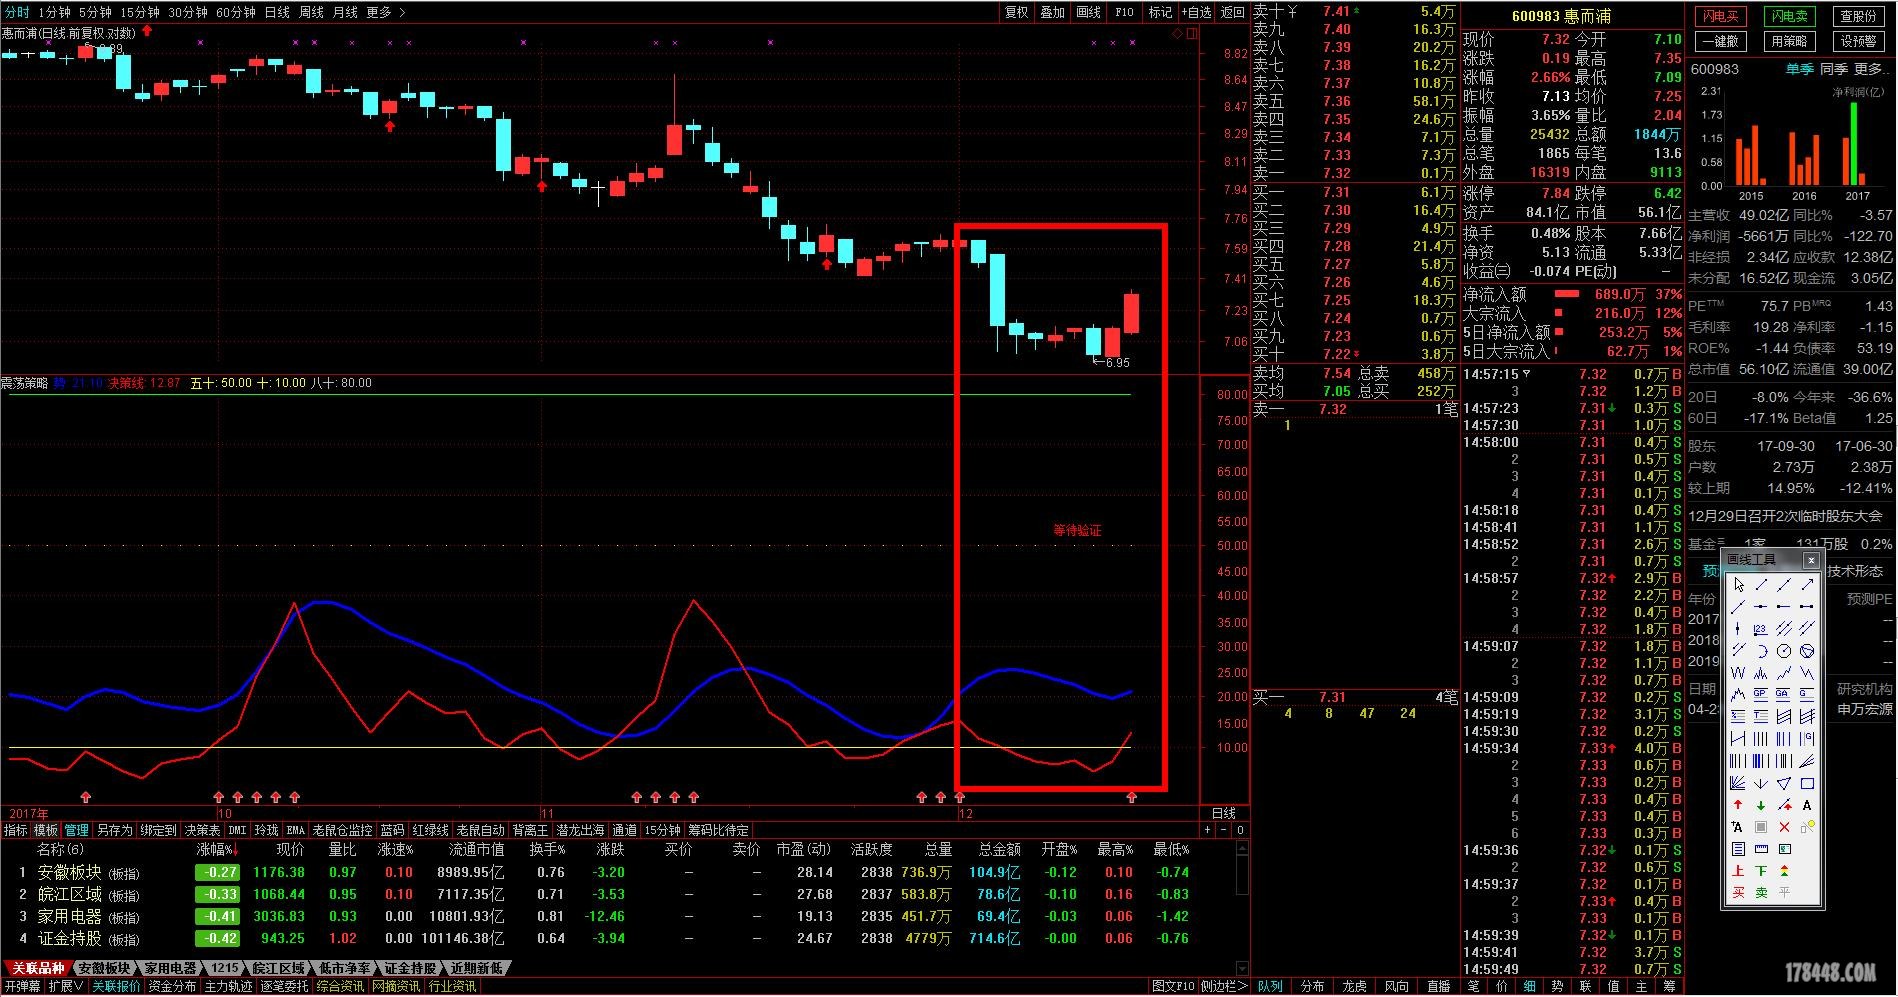Toggle 复权 price adjustment
This screenshot has width=1898, height=997.
pos(1017,12)
